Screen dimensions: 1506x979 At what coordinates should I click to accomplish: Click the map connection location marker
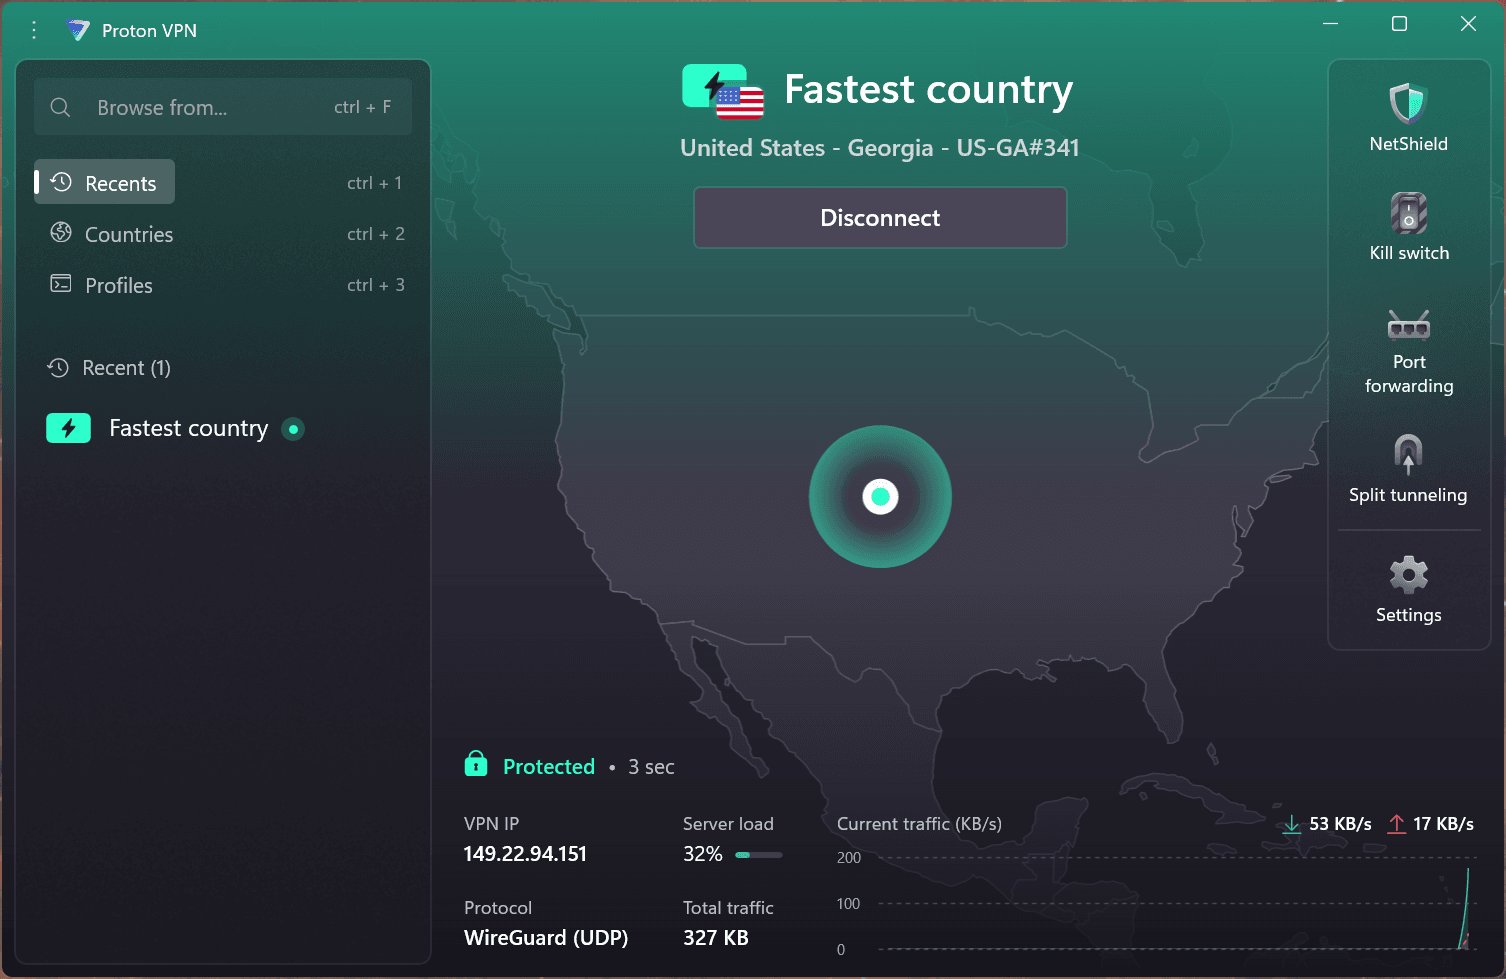[x=880, y=496]
